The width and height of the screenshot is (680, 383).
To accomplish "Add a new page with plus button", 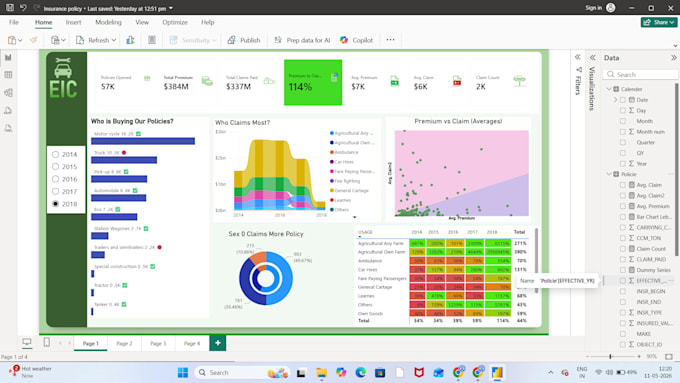I will [x=218, y=343].
